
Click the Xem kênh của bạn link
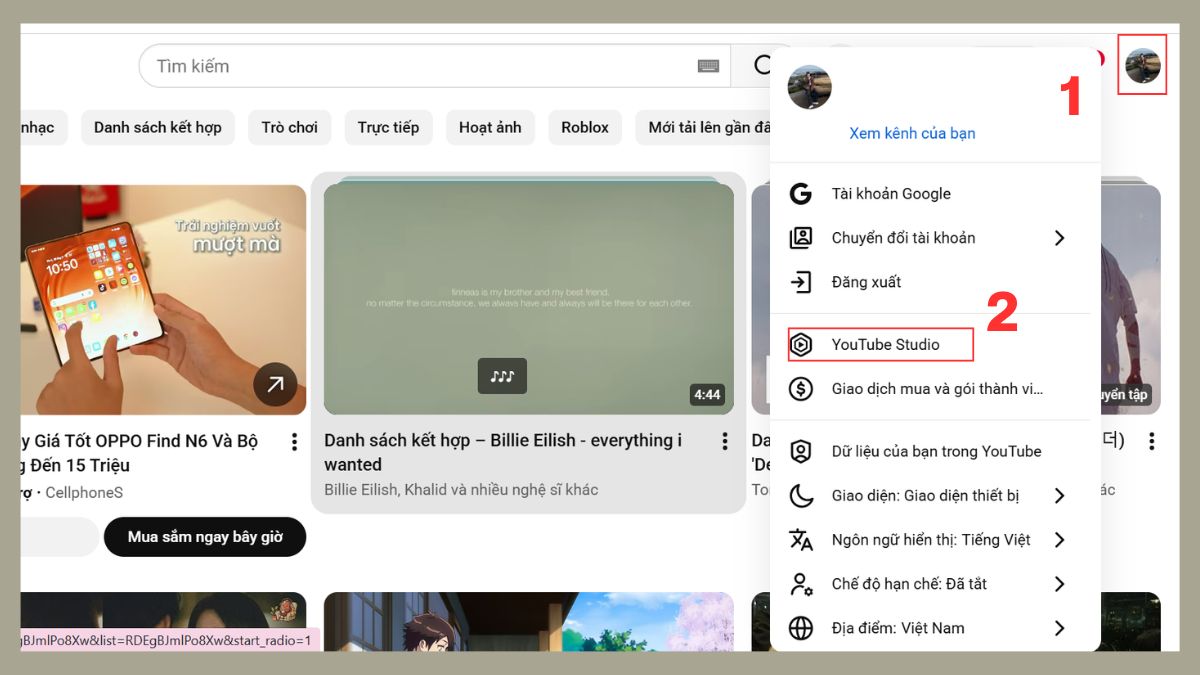[912, 133]
